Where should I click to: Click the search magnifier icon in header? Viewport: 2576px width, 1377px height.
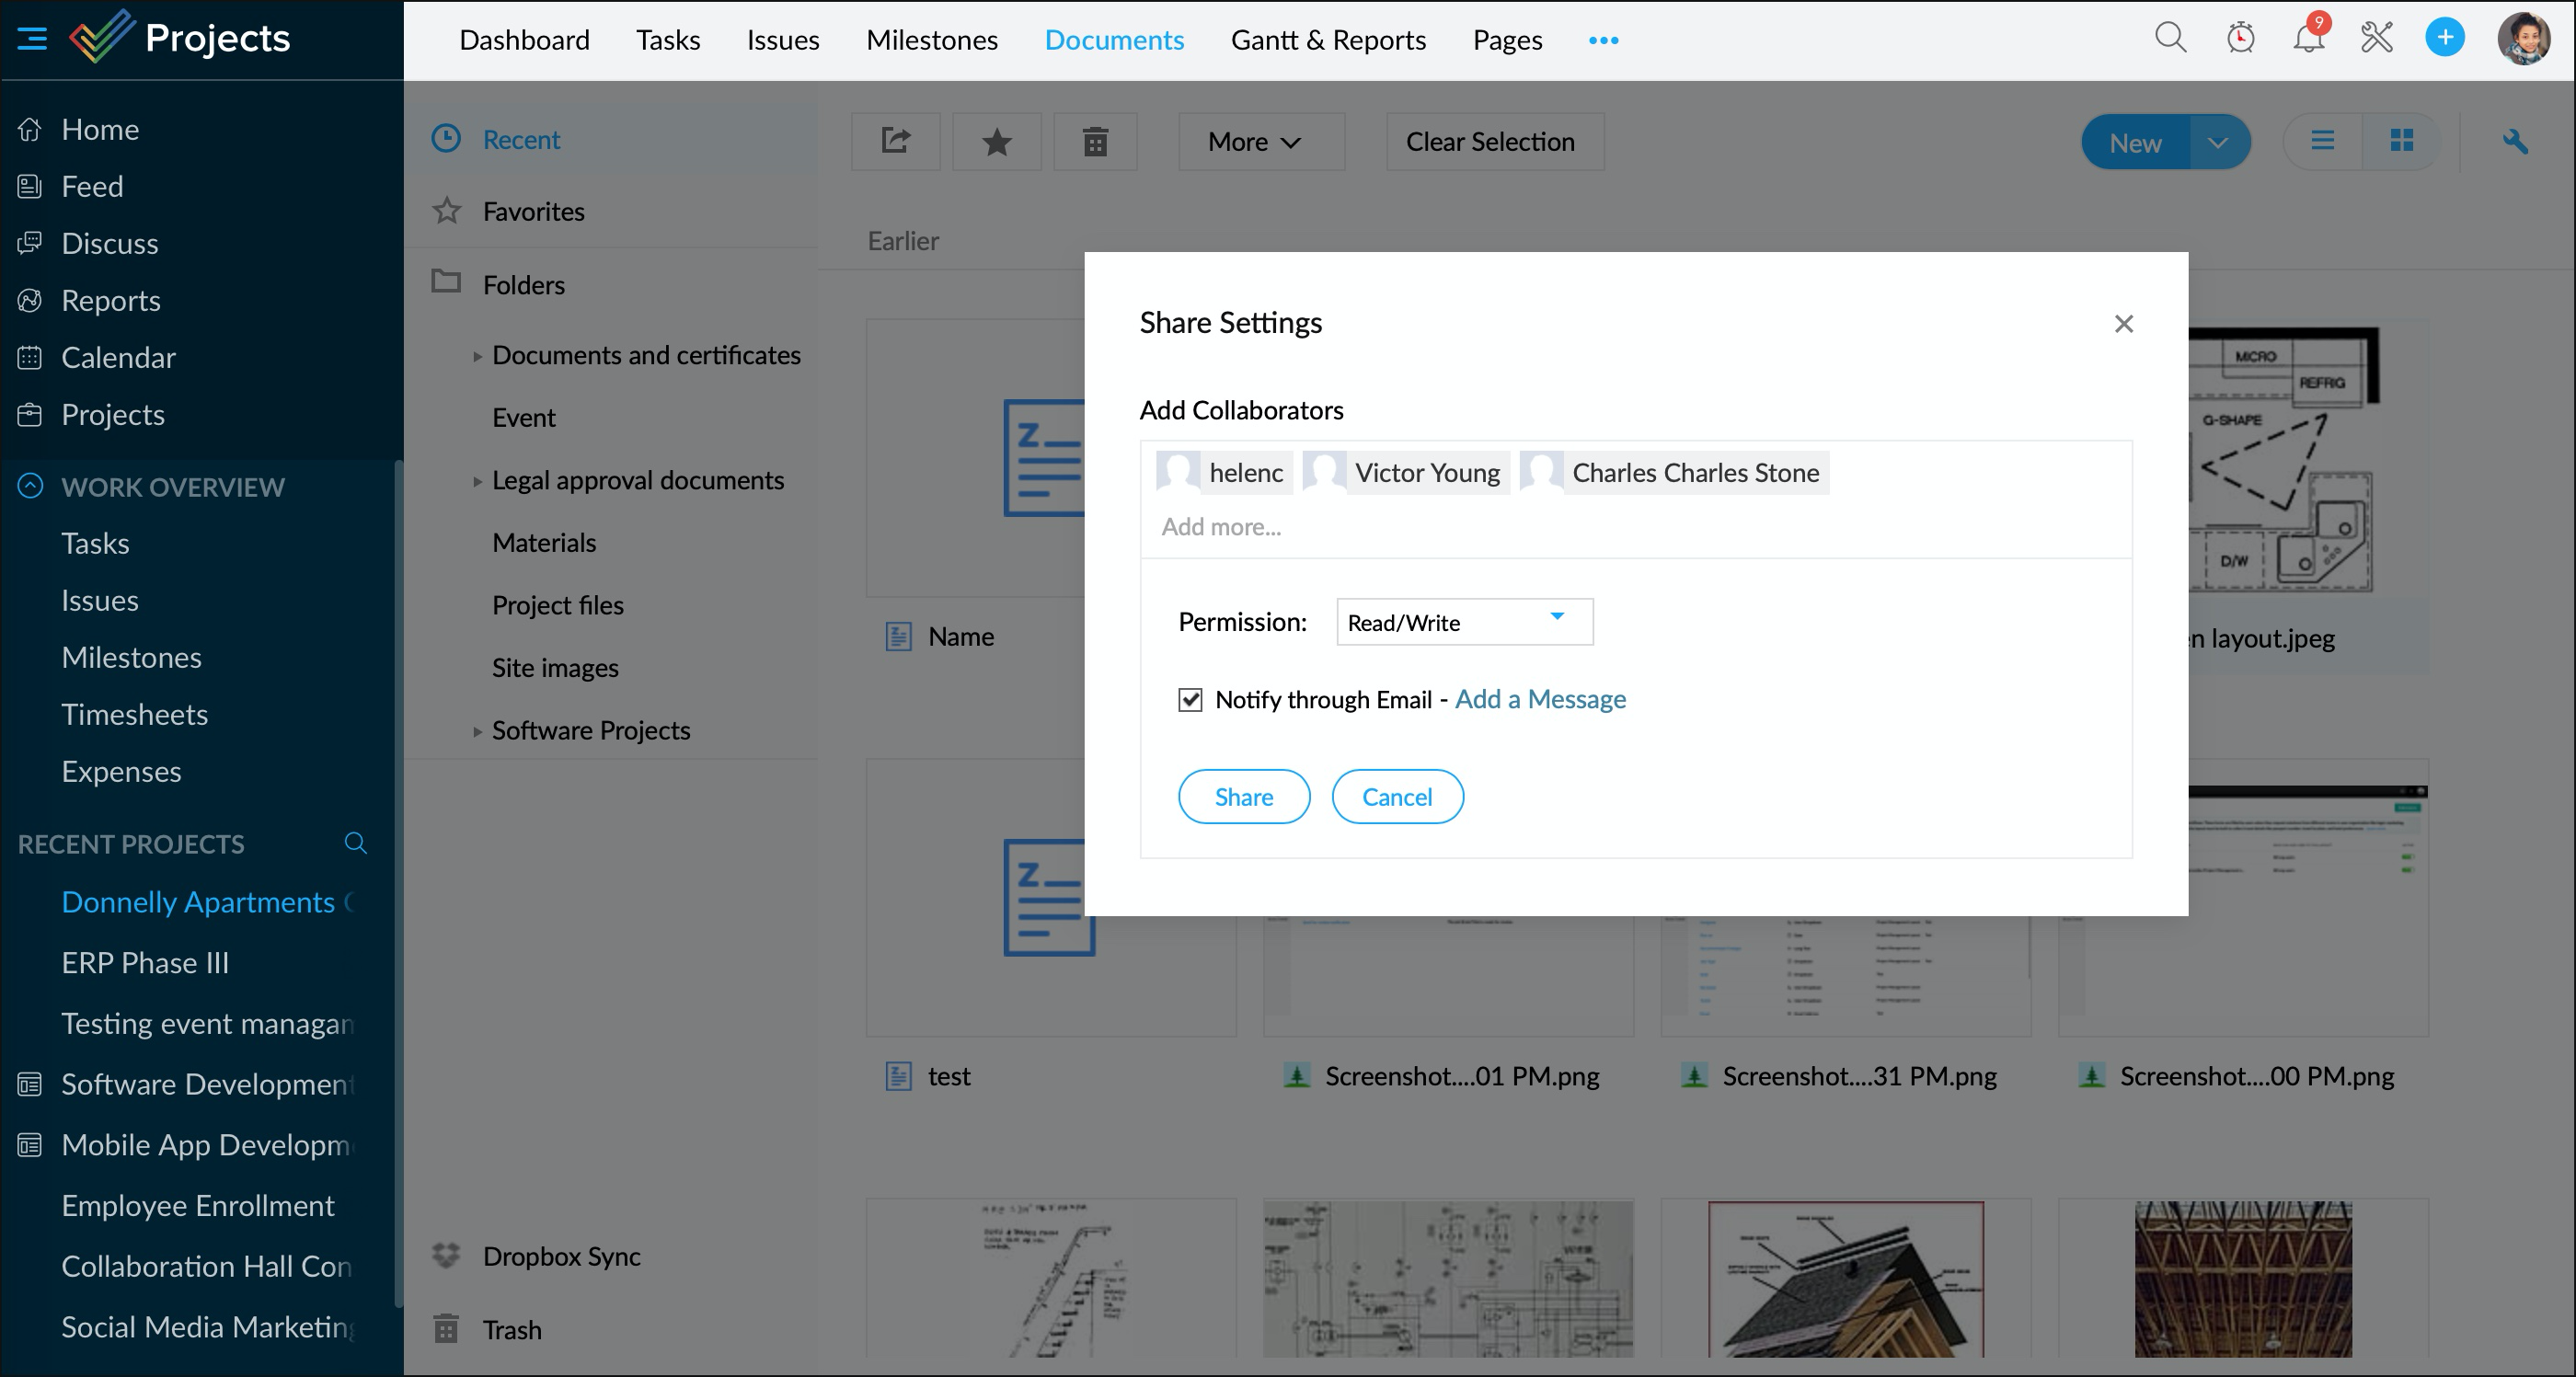[2170, 38]
